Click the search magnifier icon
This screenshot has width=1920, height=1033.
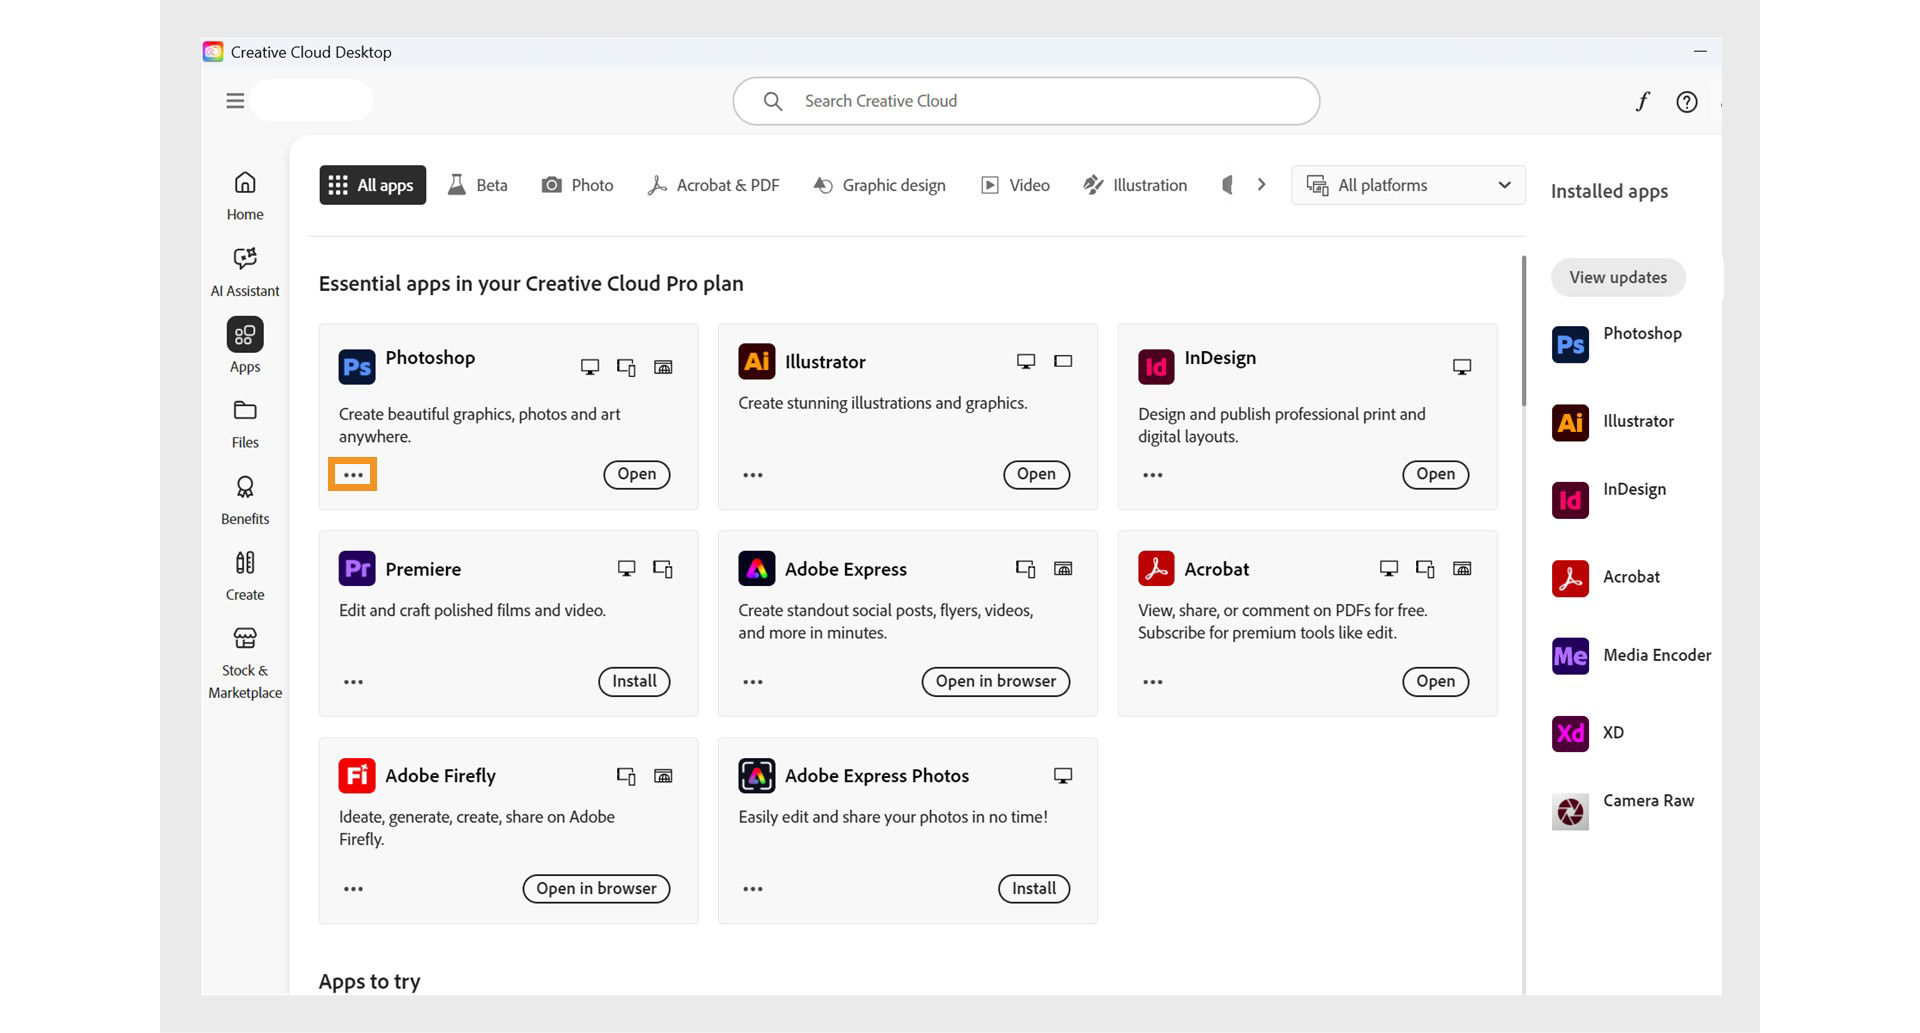[x=773, y=101]
